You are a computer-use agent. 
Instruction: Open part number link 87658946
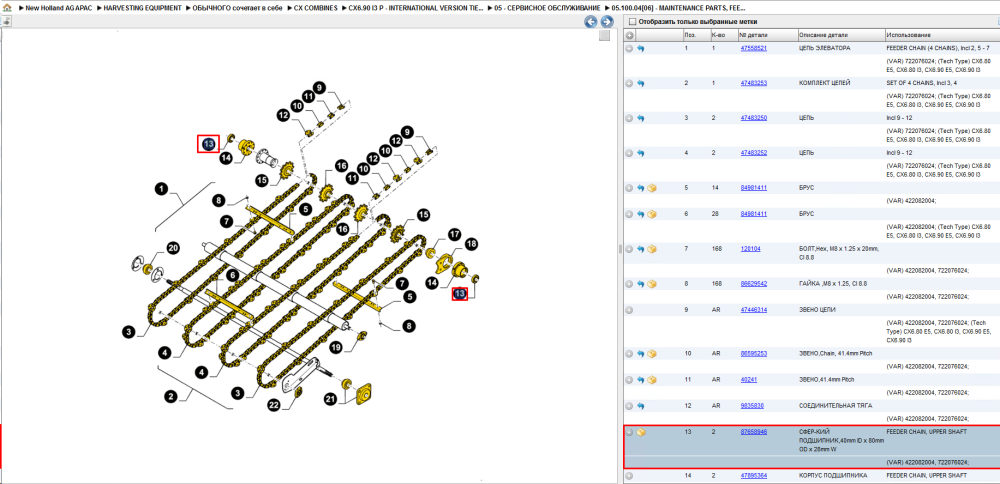tap(753, 432)
